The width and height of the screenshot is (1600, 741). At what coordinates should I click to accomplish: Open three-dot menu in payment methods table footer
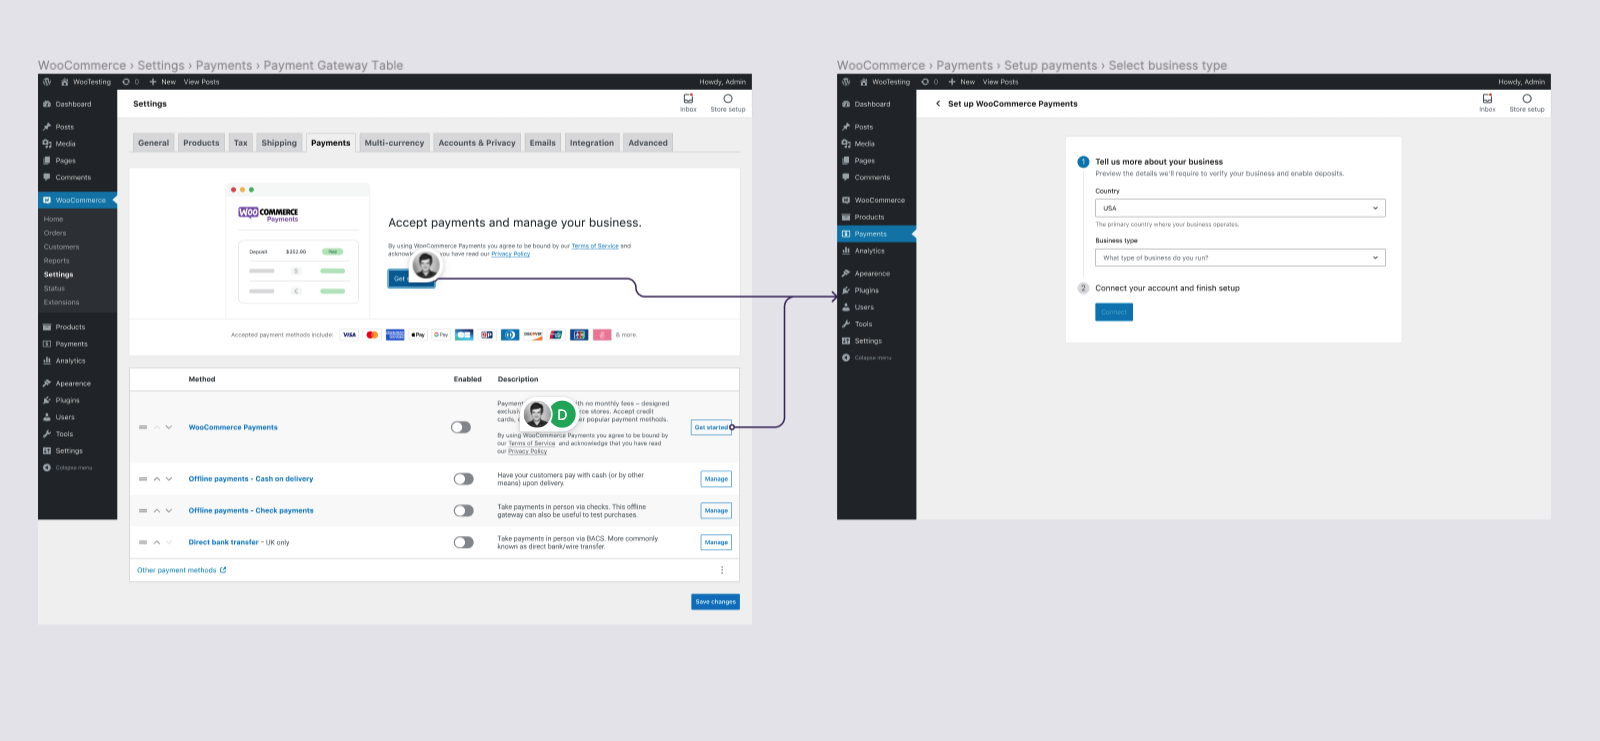(x=722, y=570)
